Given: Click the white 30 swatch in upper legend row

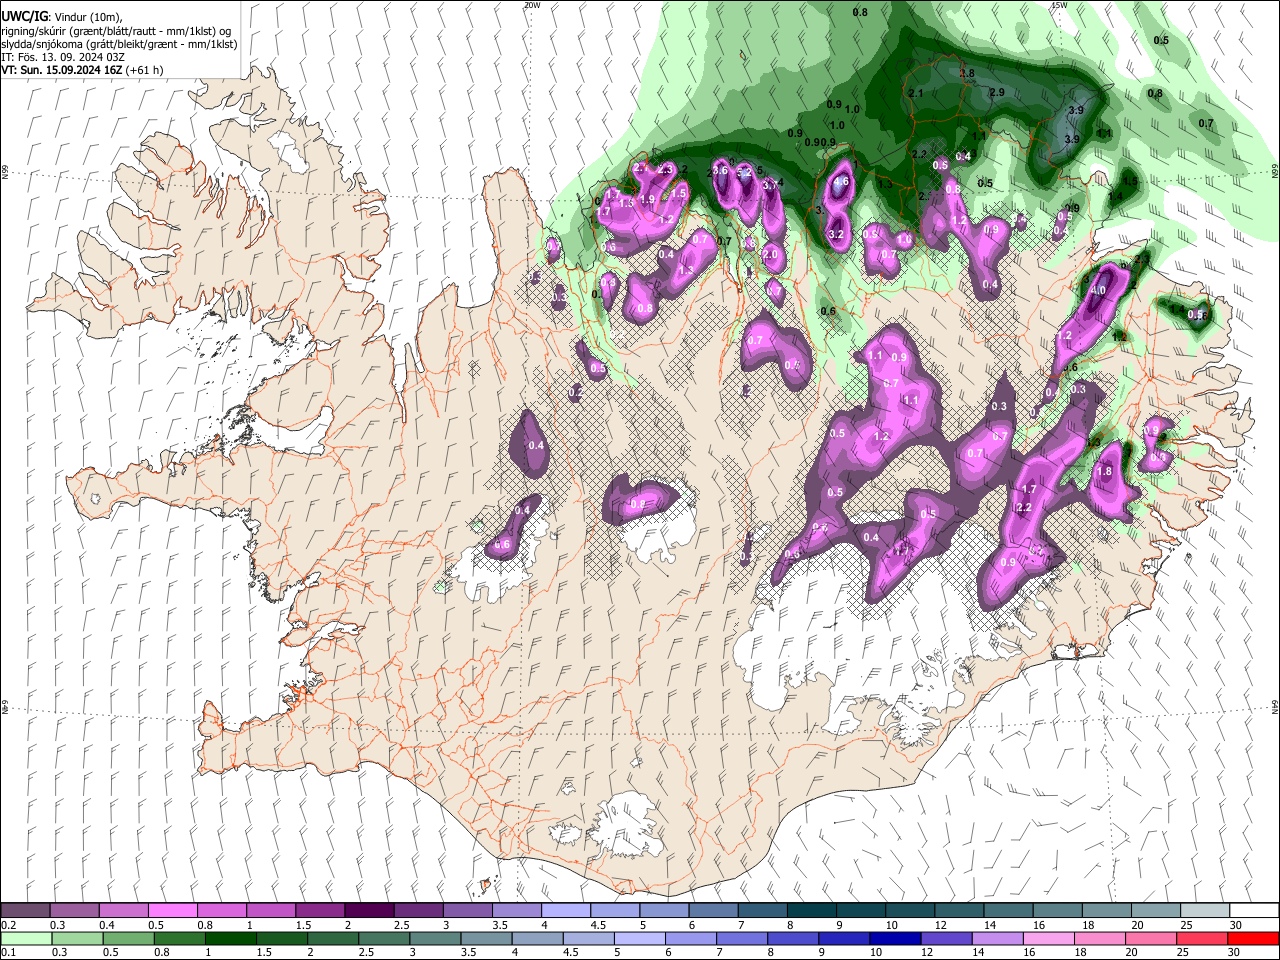Looking at the screenshot, I should [x=1254, y=911].
